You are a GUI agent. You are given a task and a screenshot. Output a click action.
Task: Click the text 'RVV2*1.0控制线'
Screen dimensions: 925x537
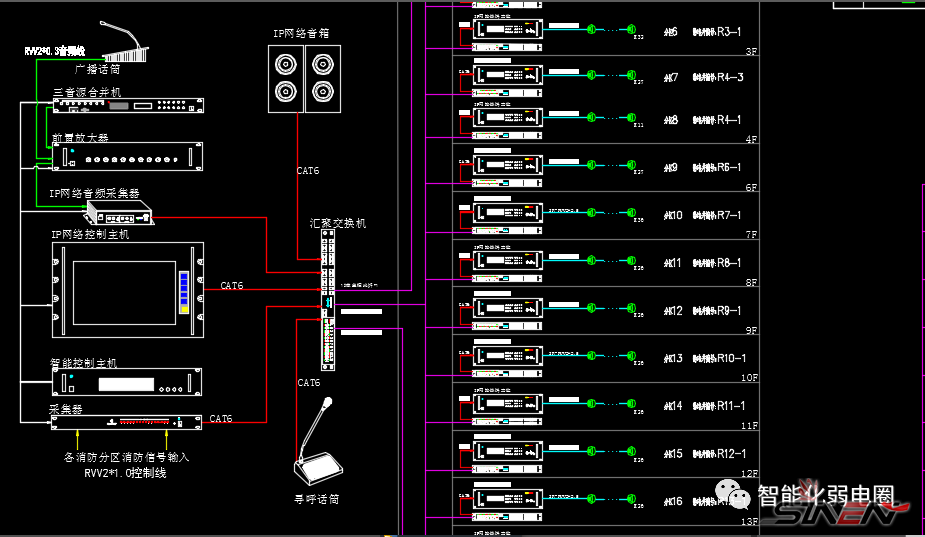click(125, 473)
